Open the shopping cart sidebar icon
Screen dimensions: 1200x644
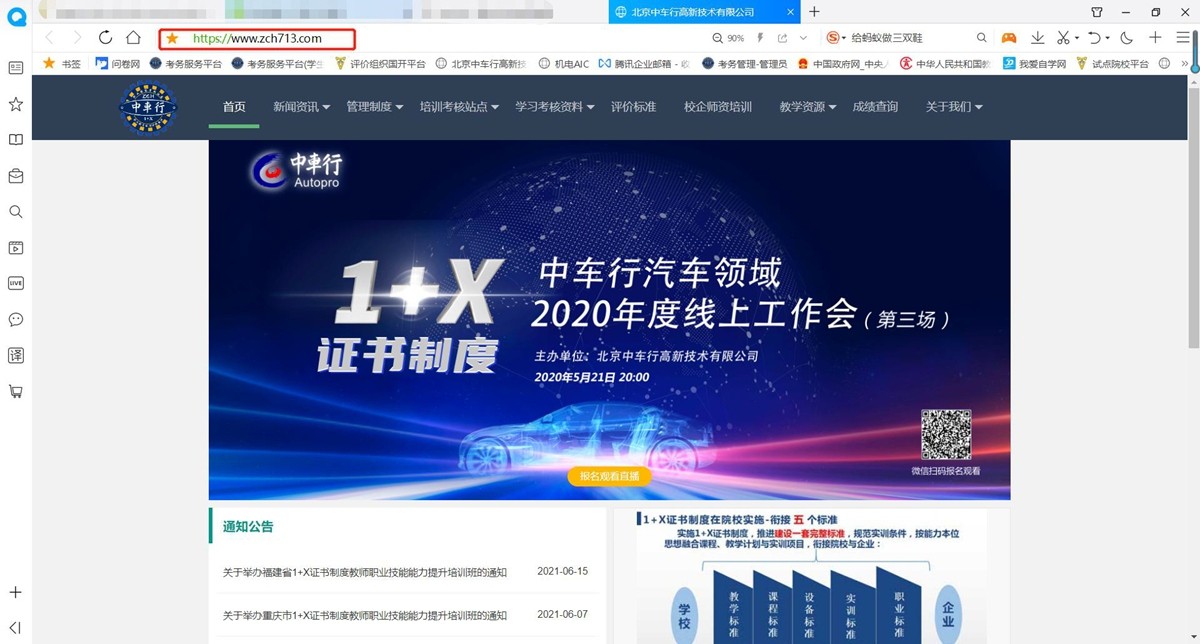pyautogui.click(x=16, y=391)
